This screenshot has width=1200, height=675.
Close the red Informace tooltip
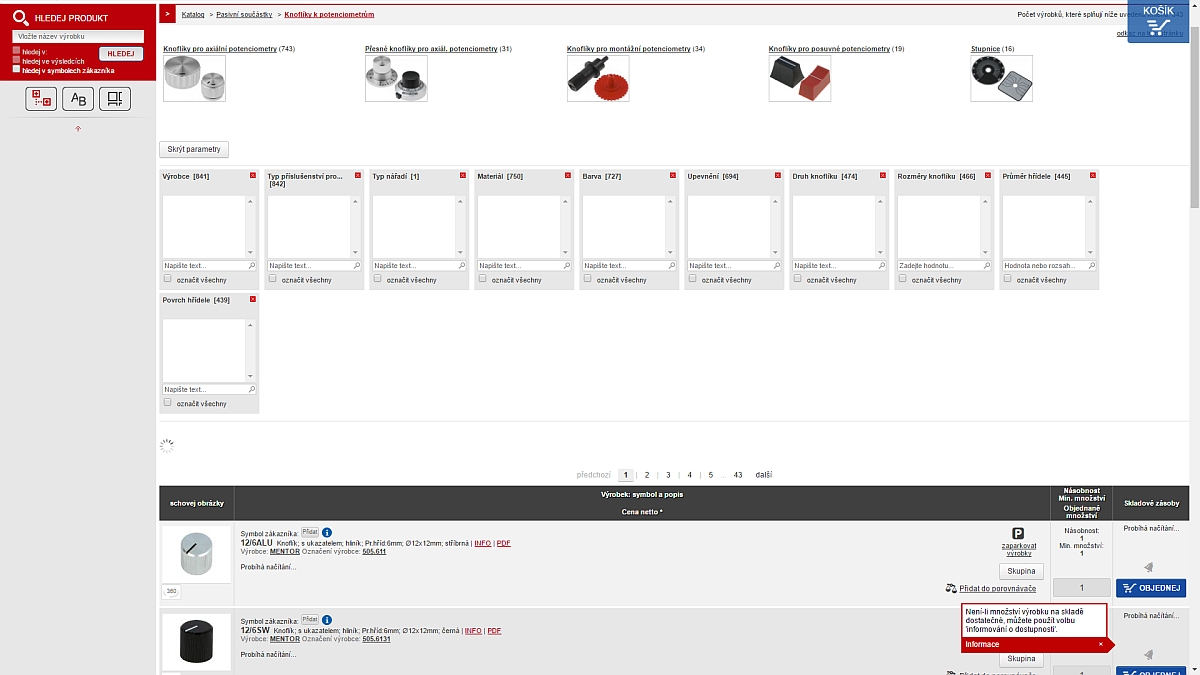point(1101,644)
